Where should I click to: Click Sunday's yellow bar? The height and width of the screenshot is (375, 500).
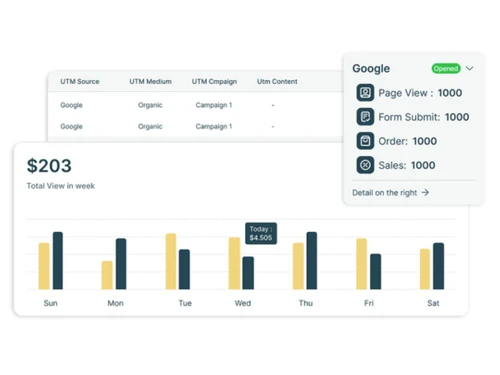[44, 266]
